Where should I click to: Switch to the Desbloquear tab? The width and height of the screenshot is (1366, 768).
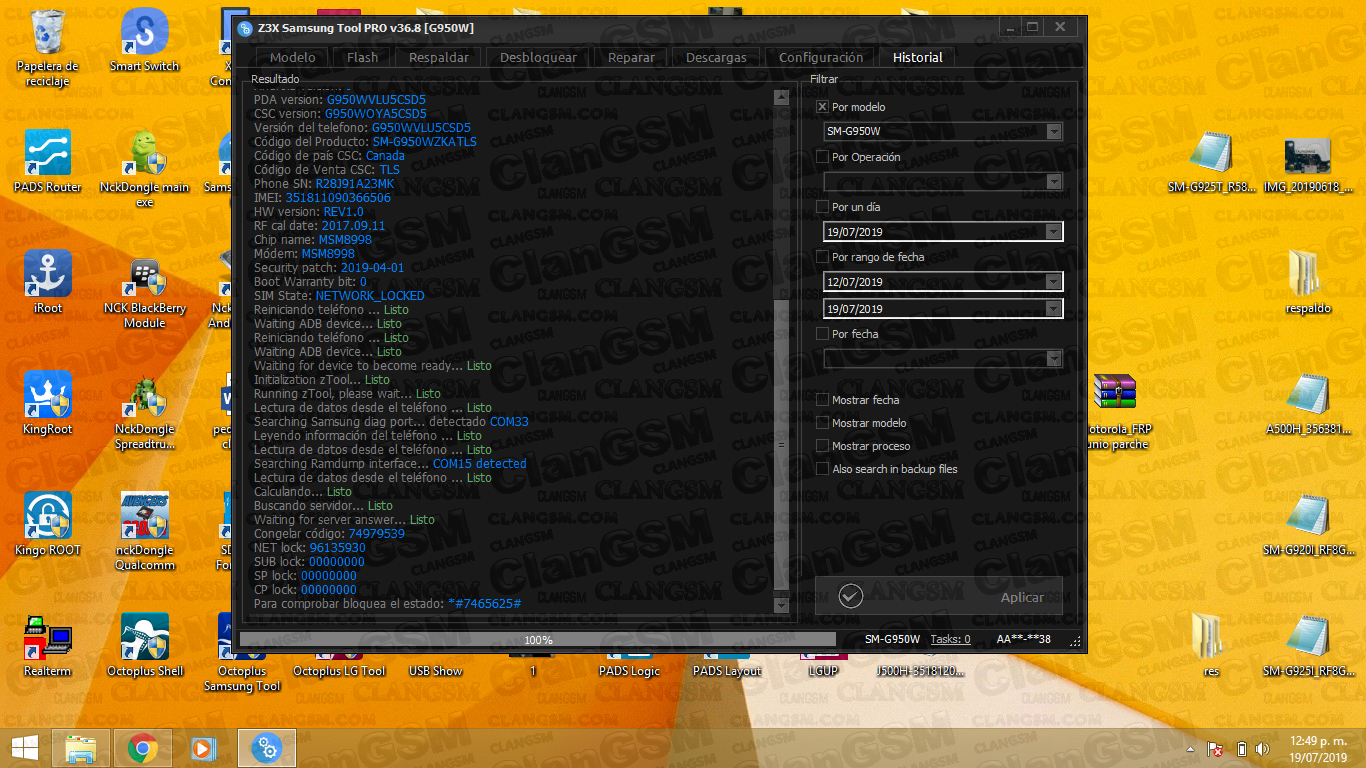(538, 58)
